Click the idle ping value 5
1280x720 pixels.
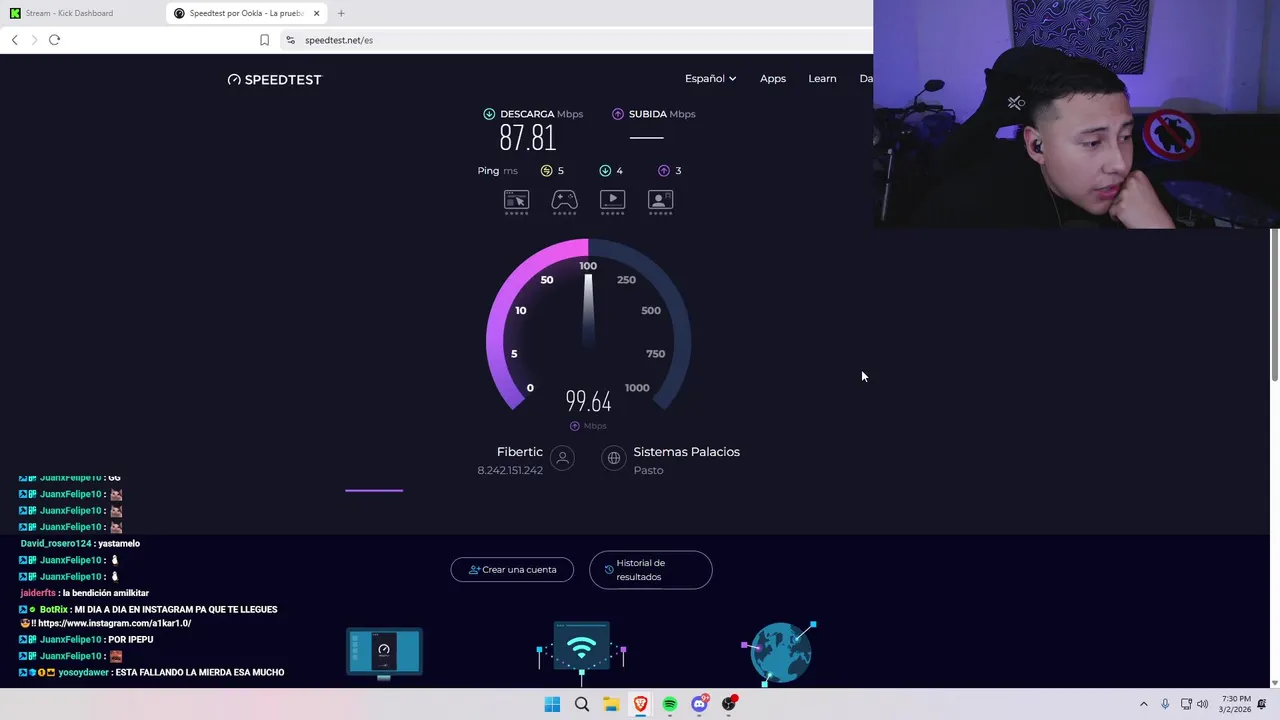pos(560,171)
